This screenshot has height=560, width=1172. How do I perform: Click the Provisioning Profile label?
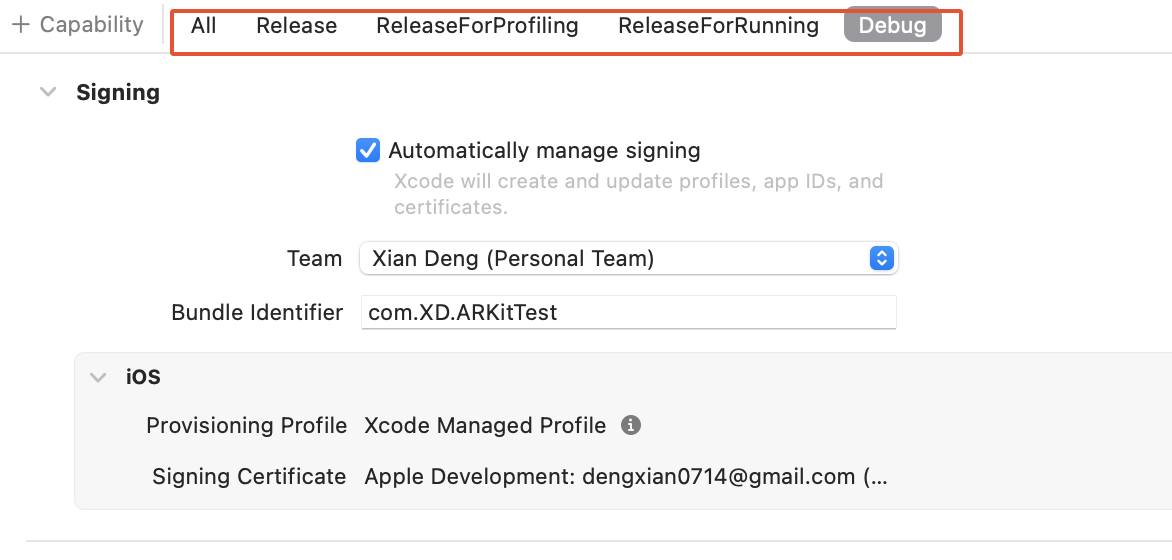point(247,425)
